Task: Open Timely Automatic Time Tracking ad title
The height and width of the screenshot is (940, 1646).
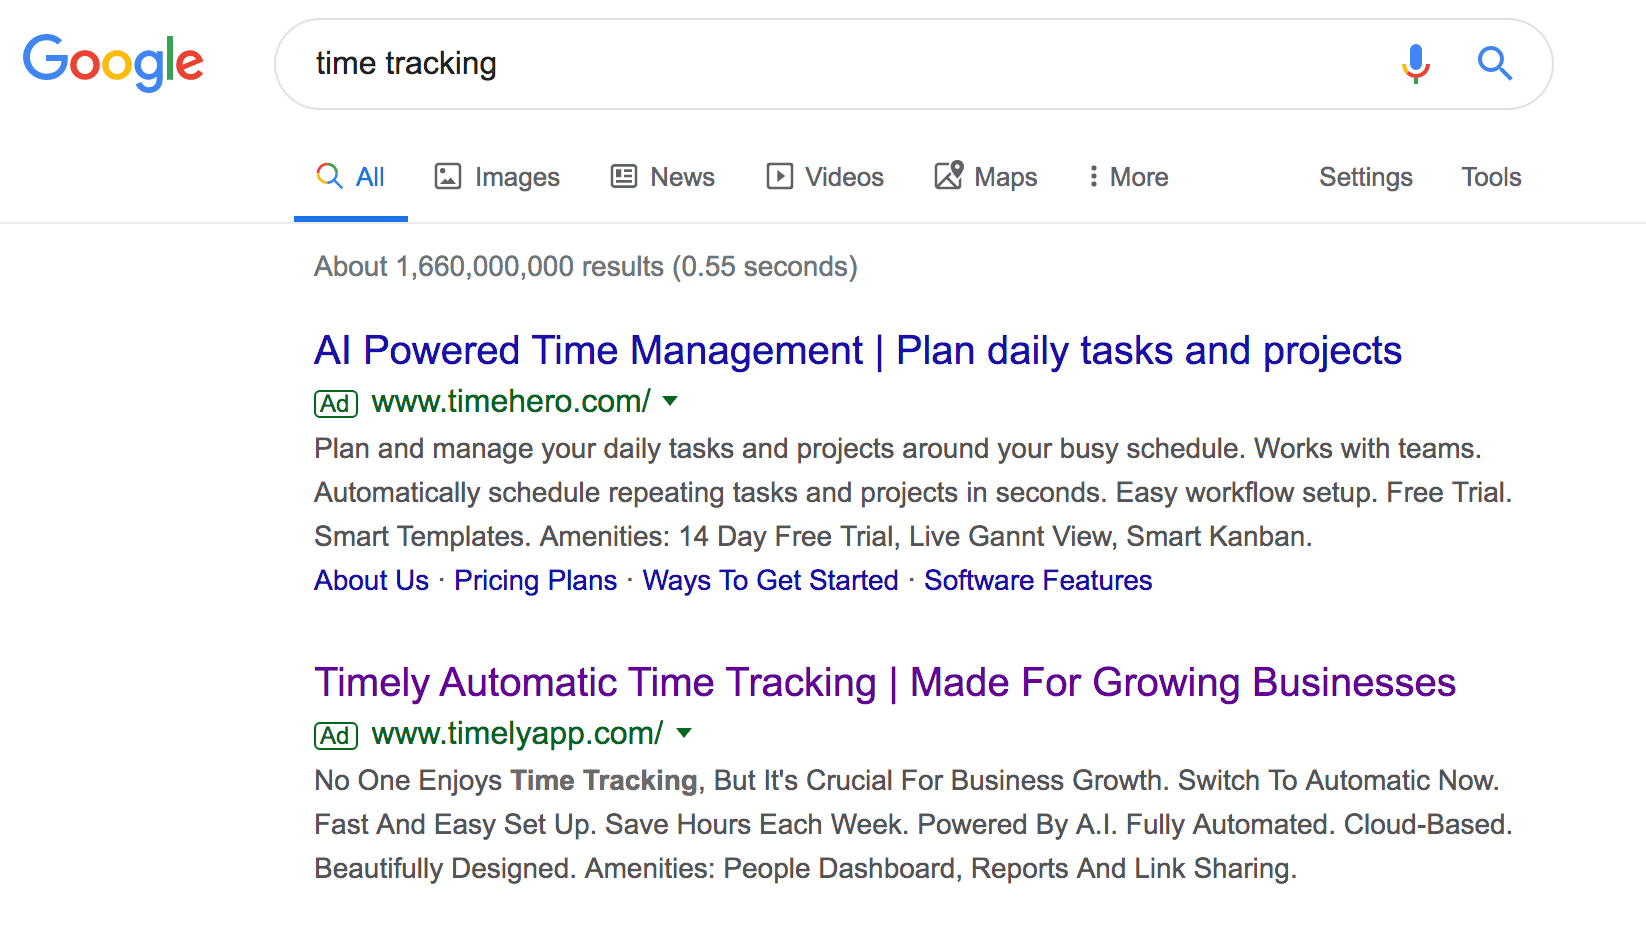Action: pyautogui.click(x=885, y=683)
